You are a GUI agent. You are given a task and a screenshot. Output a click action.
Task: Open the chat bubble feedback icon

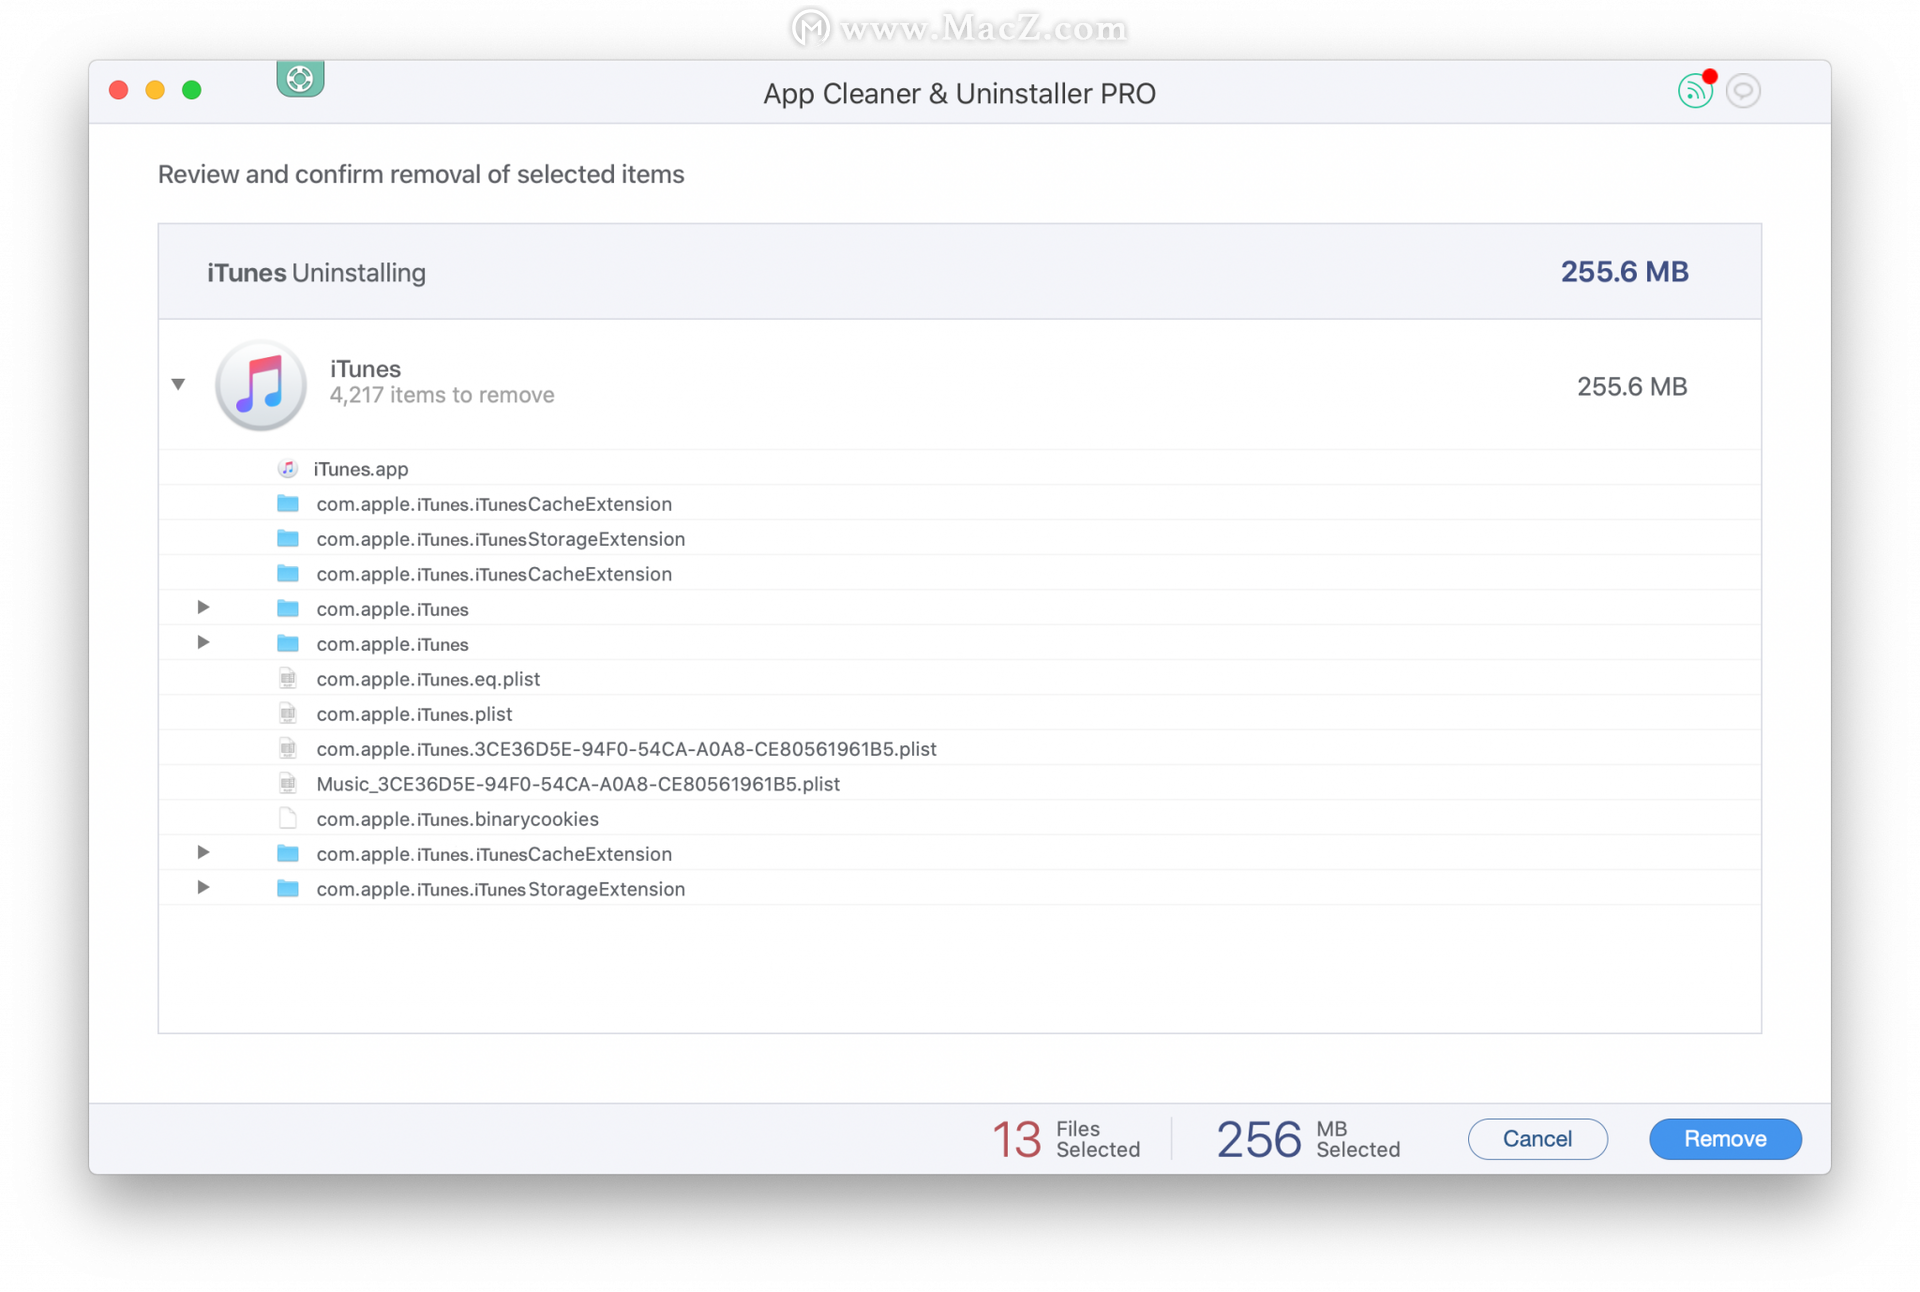(x=1743, y=91)
